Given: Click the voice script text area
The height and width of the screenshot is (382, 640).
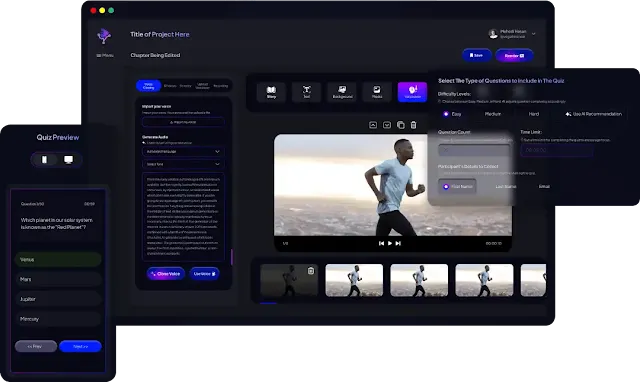Looking at the screenshot, I should (x=183, y=216).
